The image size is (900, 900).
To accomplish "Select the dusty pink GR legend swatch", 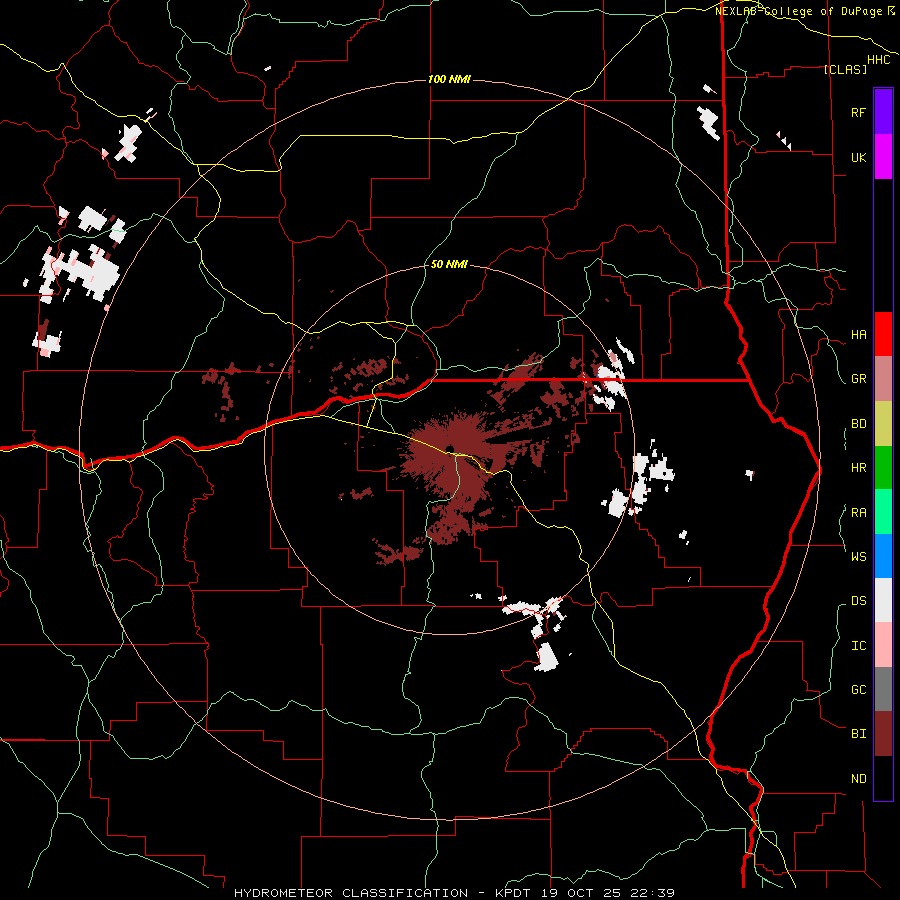I will click(883, 378).
